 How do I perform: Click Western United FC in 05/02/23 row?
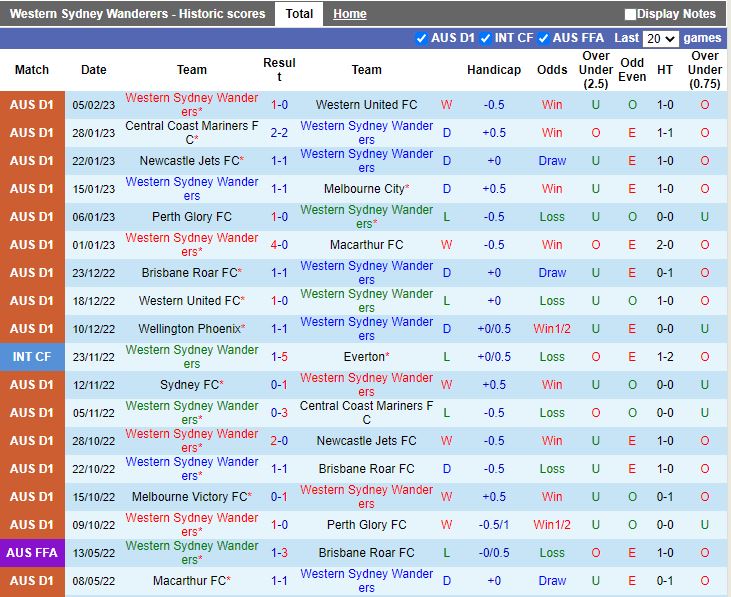[366, 105]
